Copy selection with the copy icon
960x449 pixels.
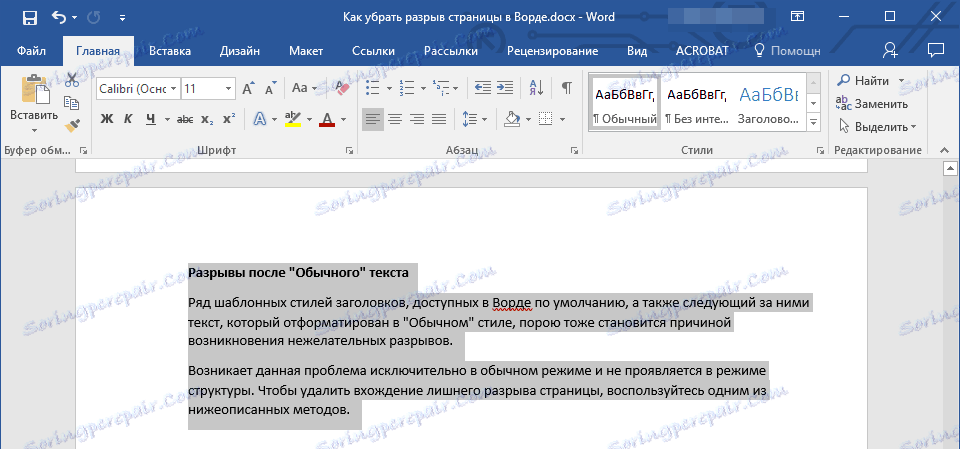point(72,102)
